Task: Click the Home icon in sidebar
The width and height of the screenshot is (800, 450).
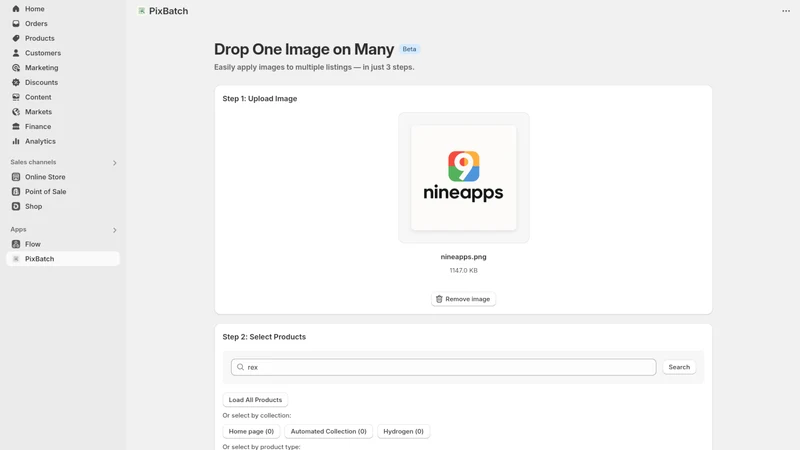Action: click(x=16, y=9)
